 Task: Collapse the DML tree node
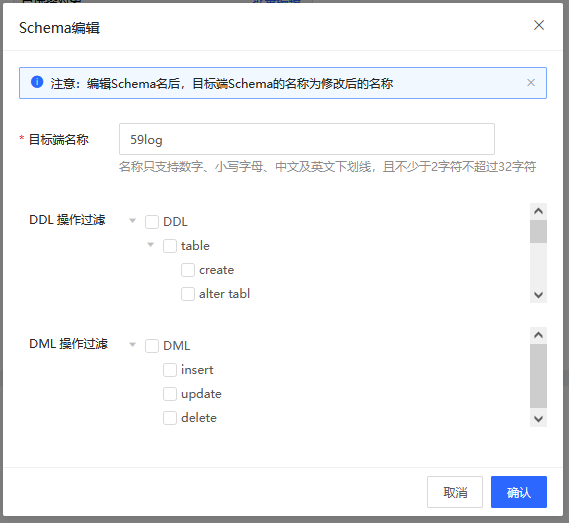click(x=133, y=344)
